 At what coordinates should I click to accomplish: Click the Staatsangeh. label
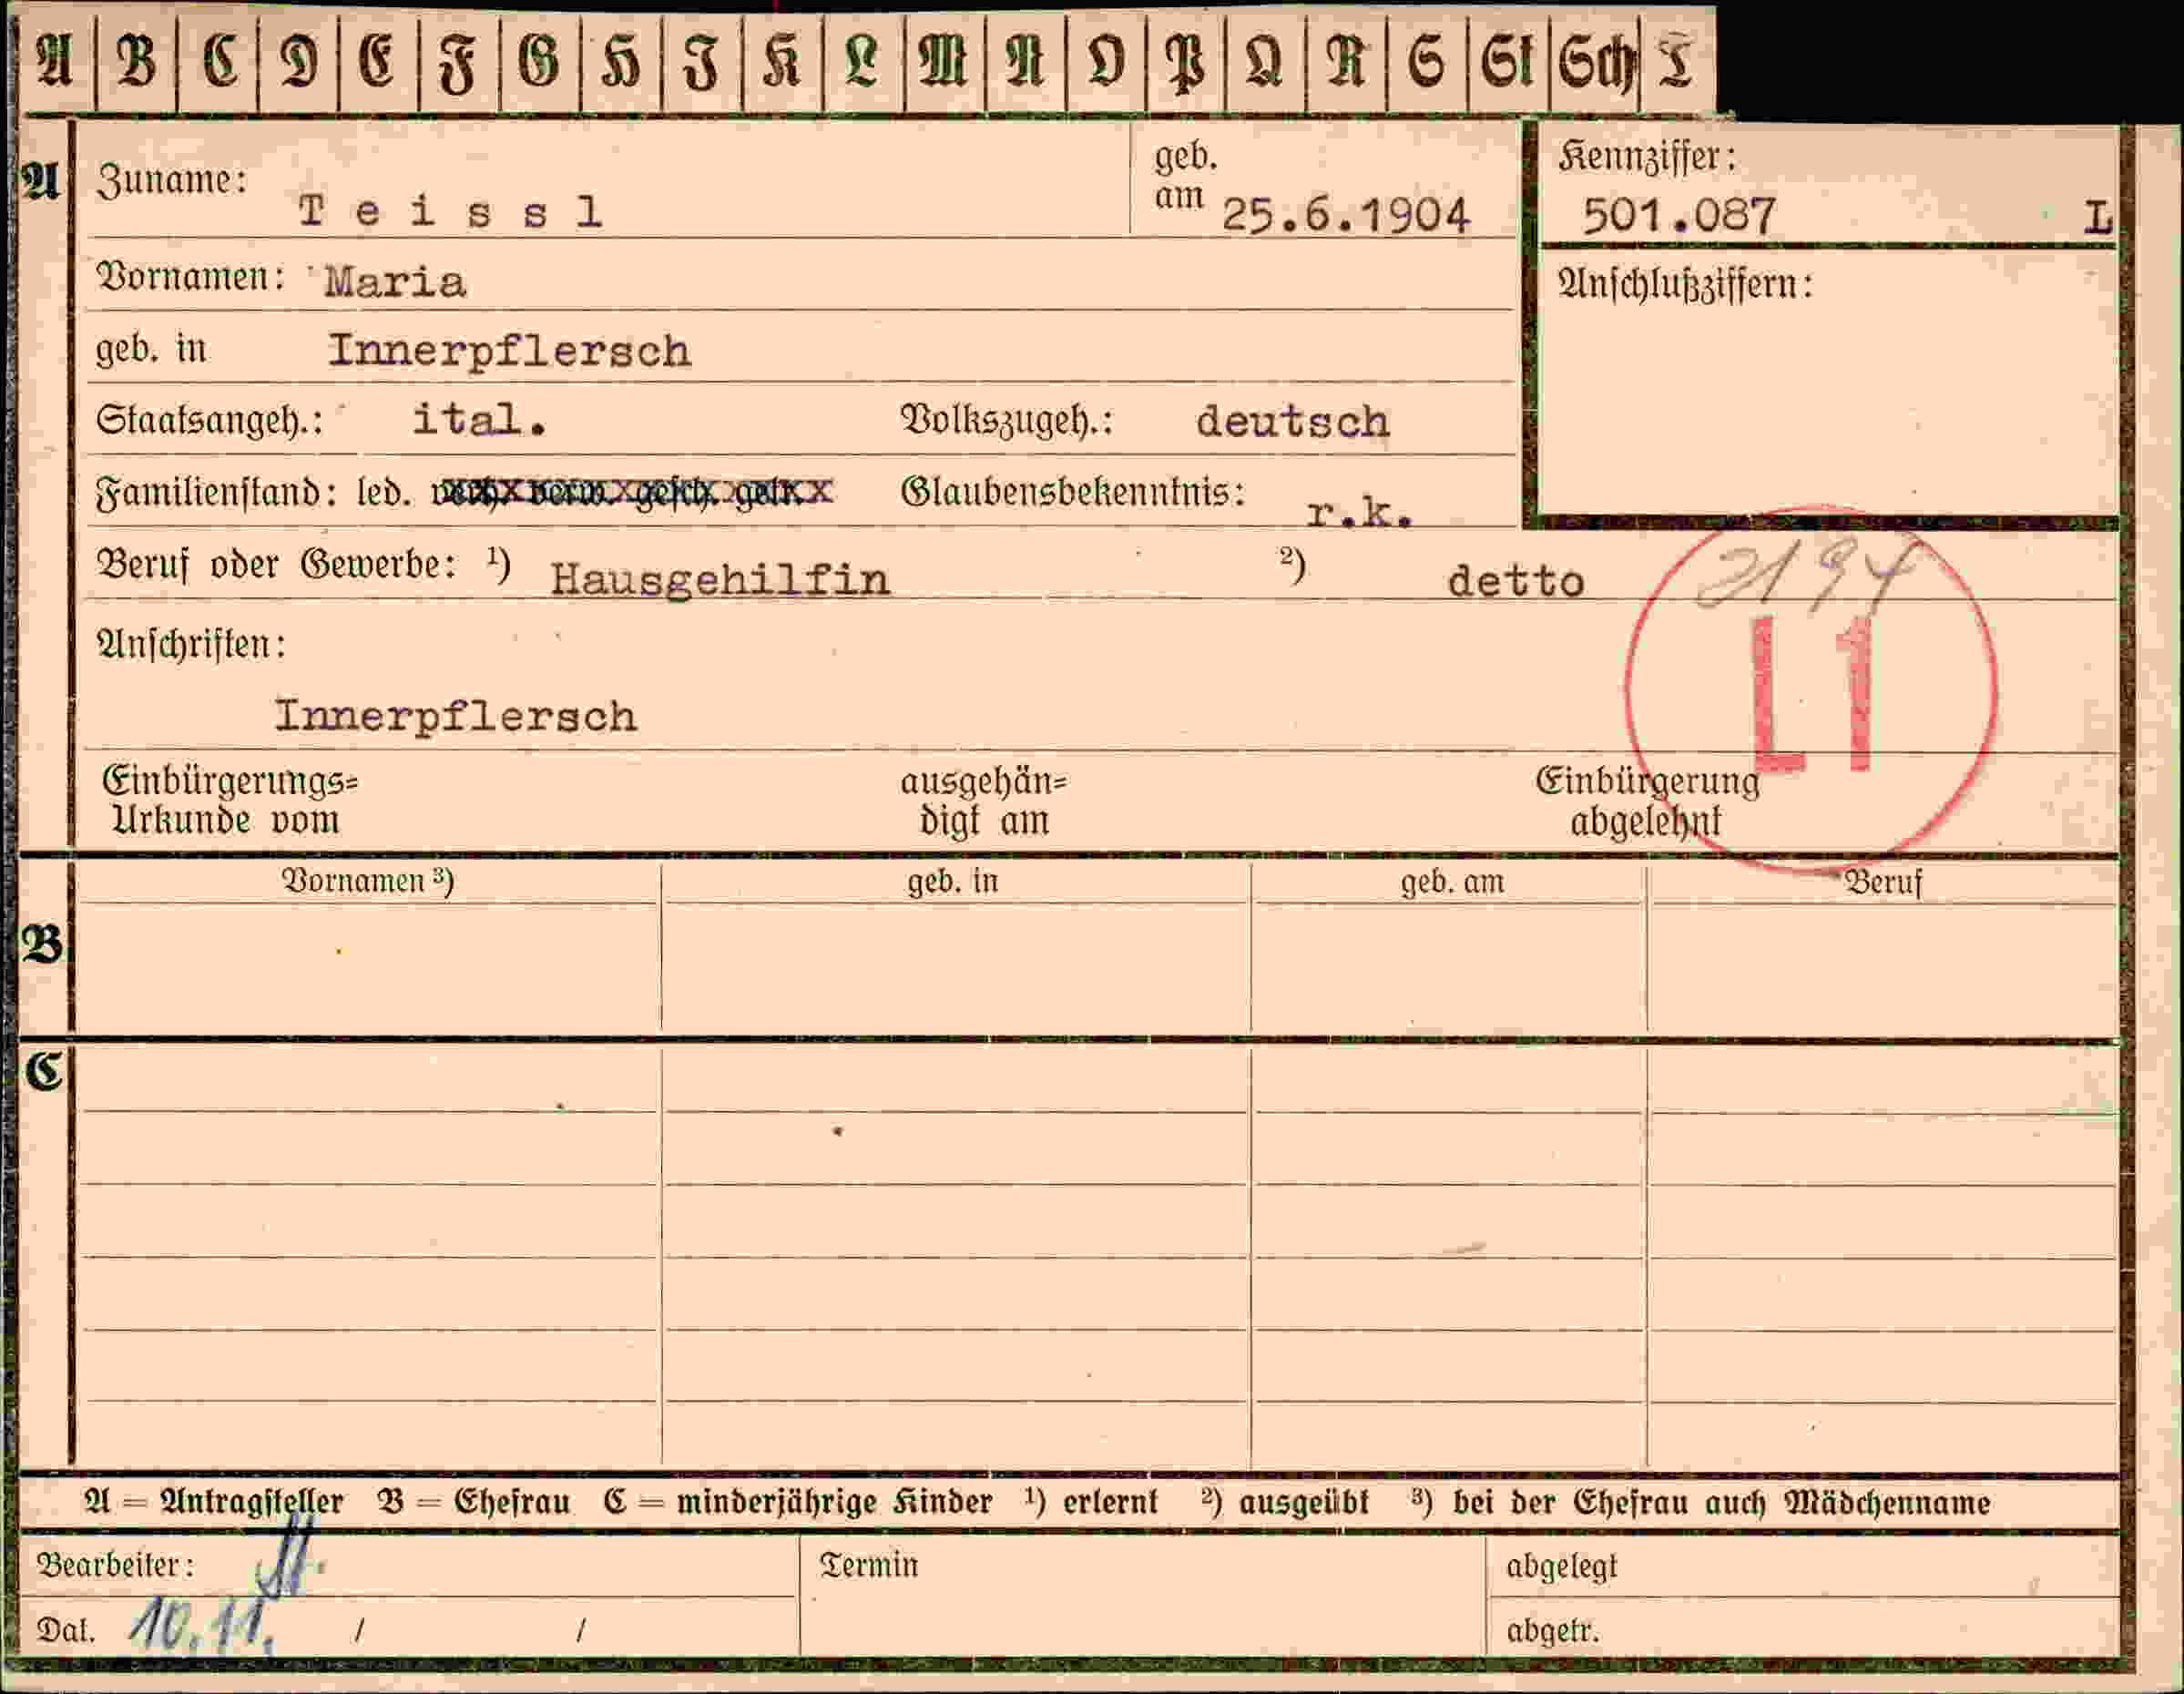[210, 420]
